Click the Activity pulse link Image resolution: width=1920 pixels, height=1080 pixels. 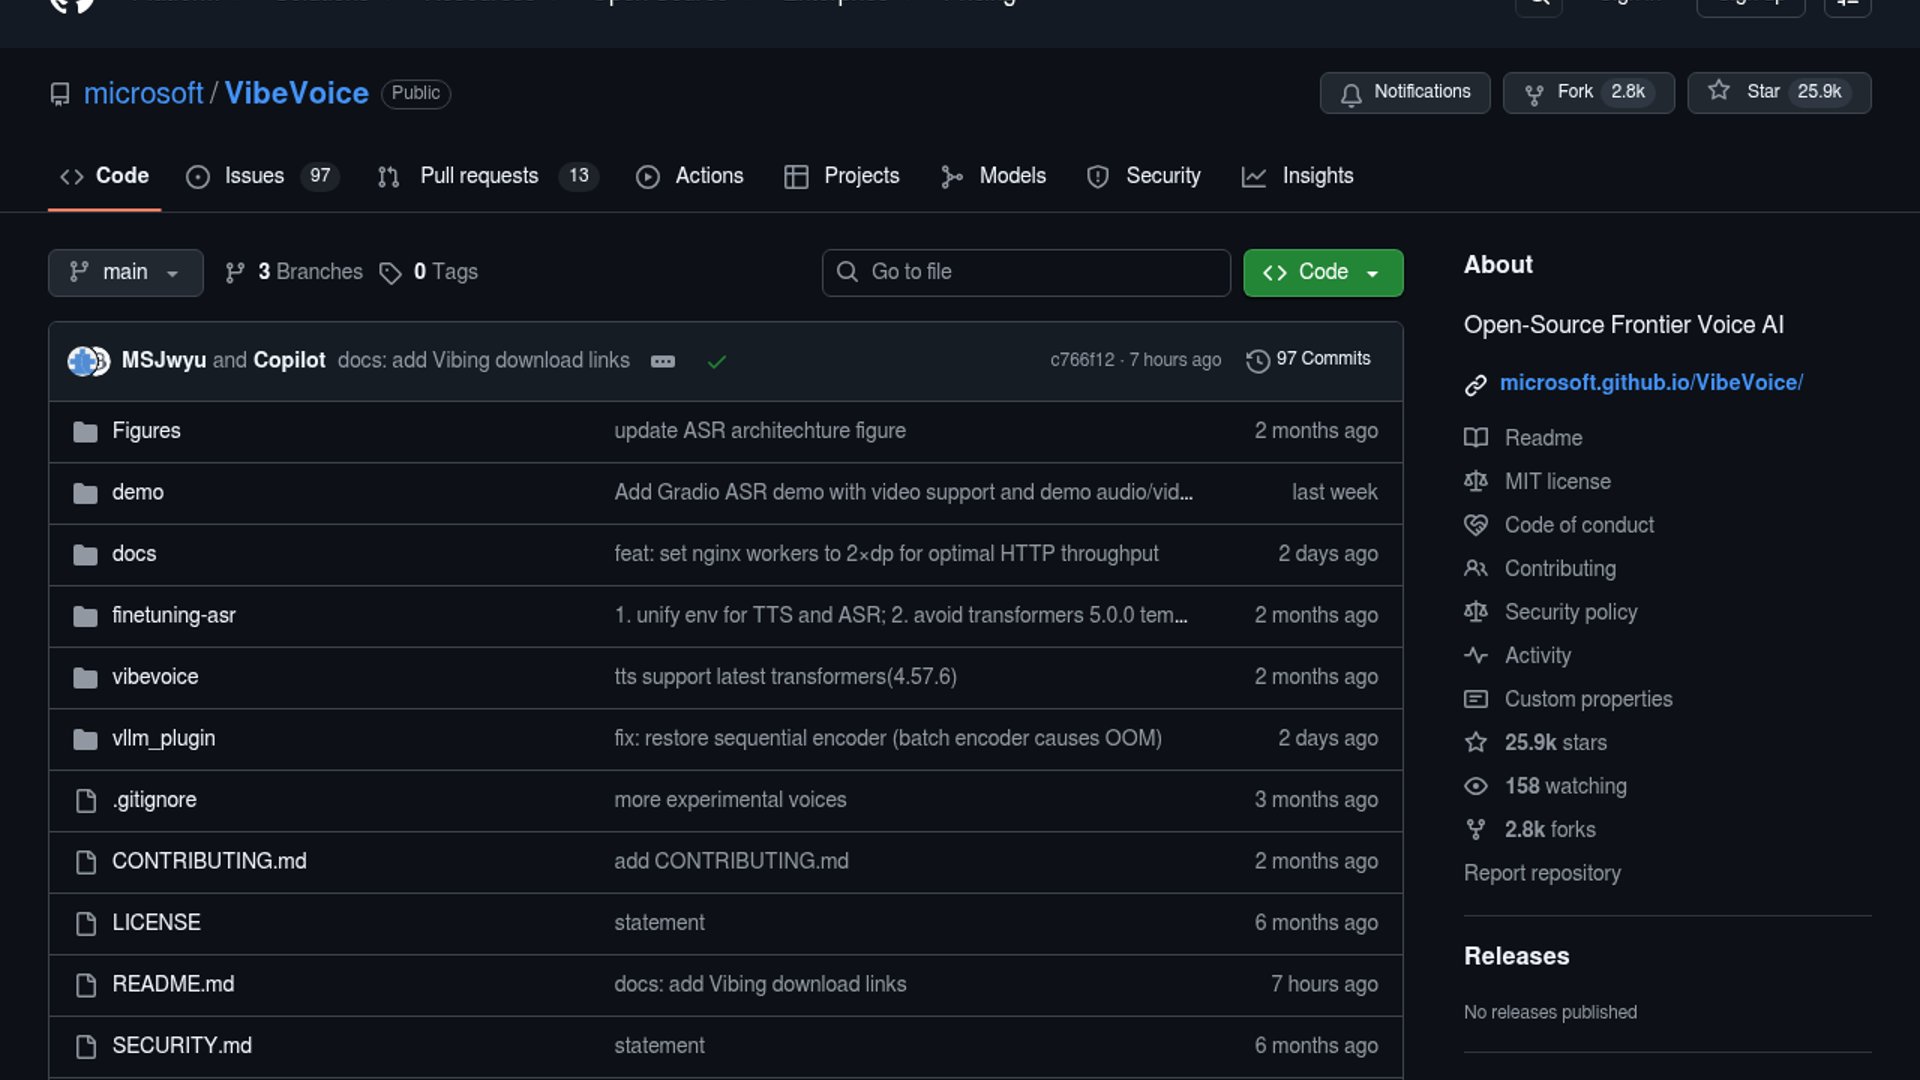pyautogui.click(x=1537, y=656)
